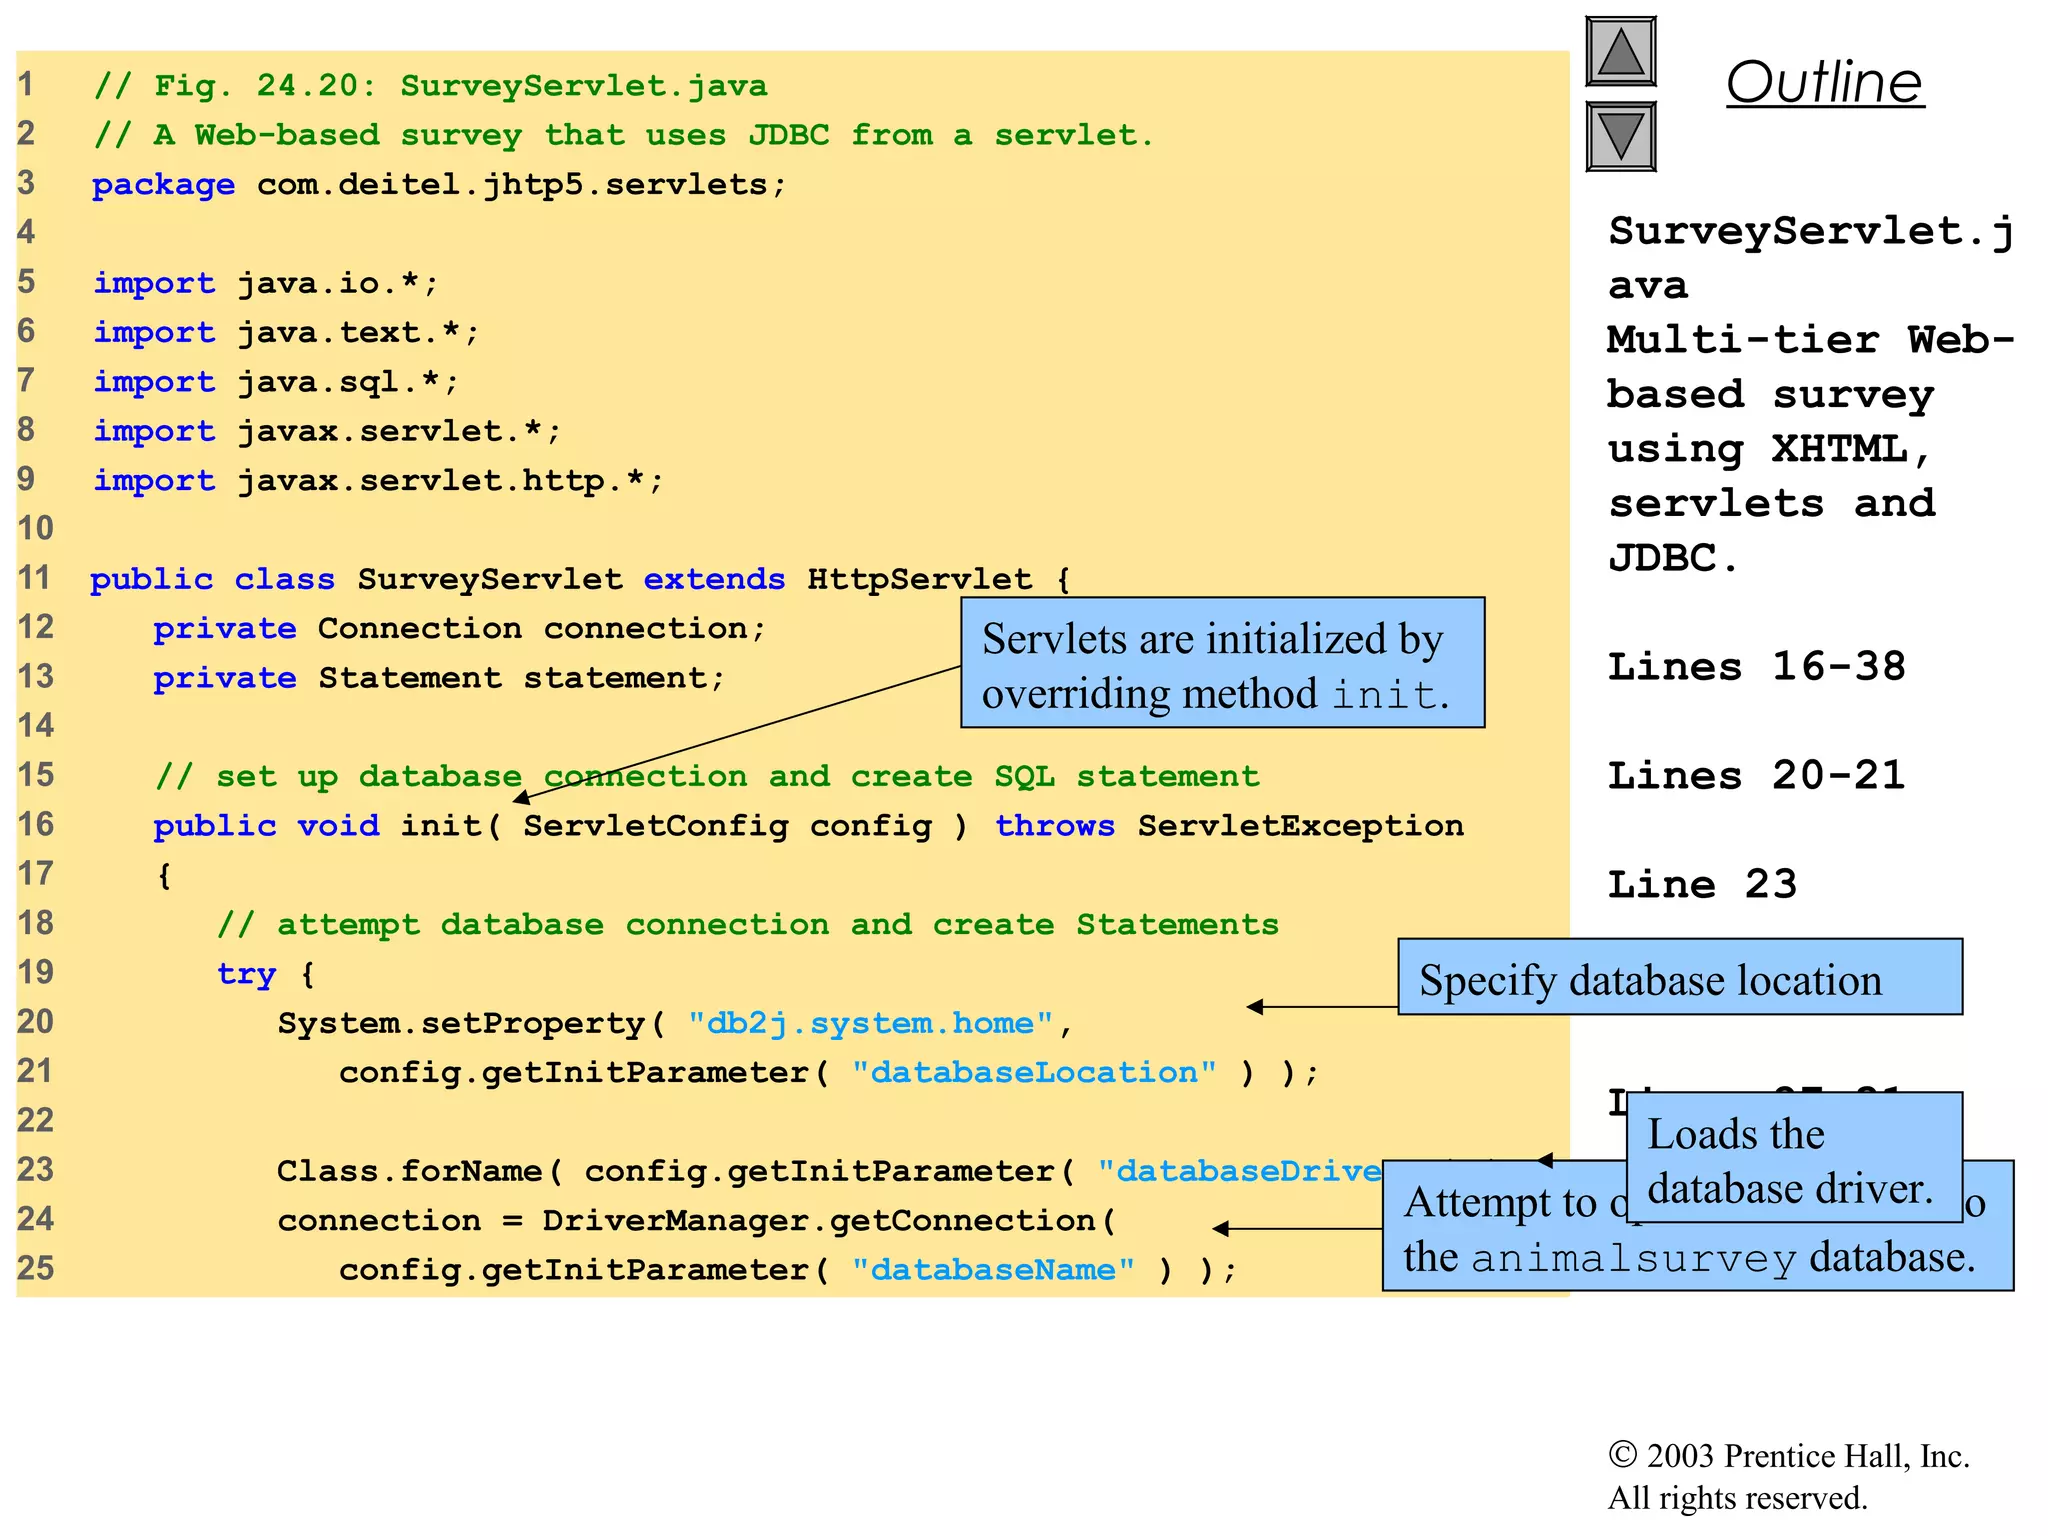The image size is (2048, 1536).
Task: Click line number 11 in the gutter
Action: point(35,578)
